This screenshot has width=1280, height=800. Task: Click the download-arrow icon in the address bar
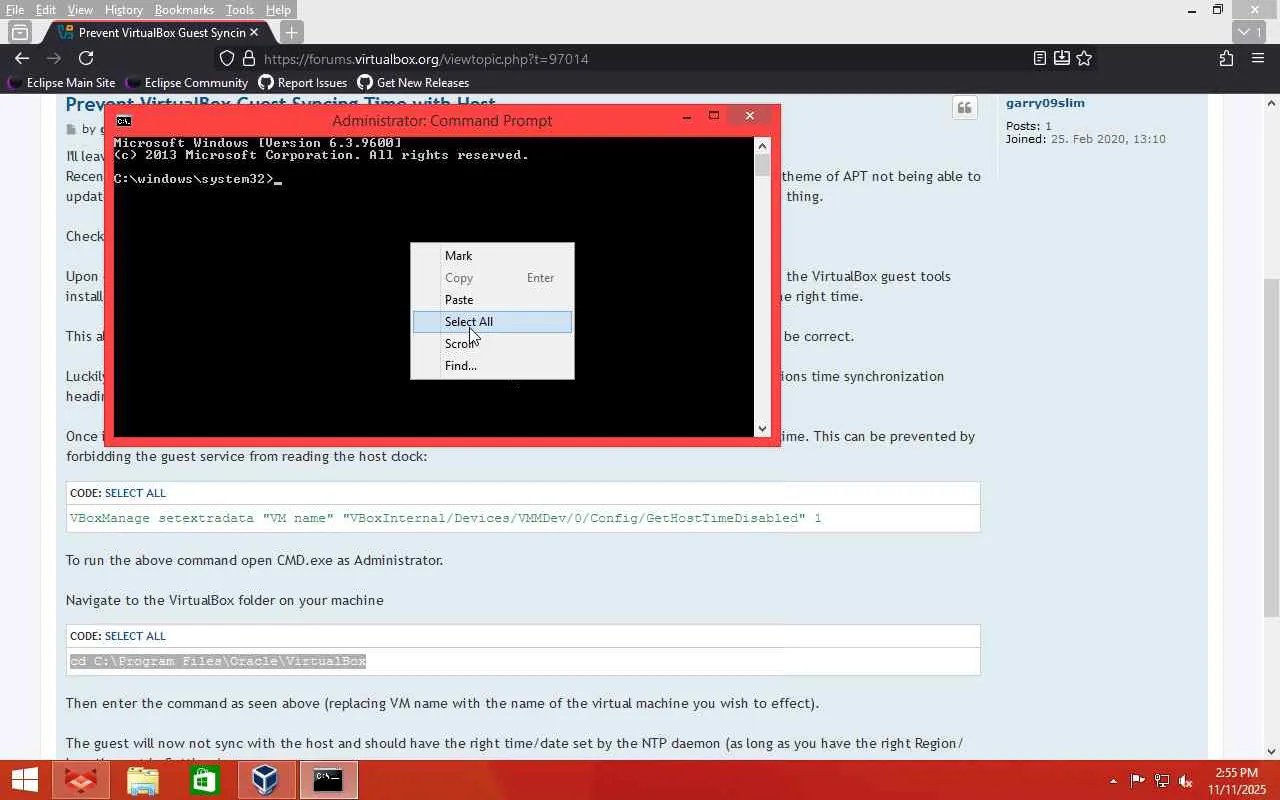[x=1062, y=58]
